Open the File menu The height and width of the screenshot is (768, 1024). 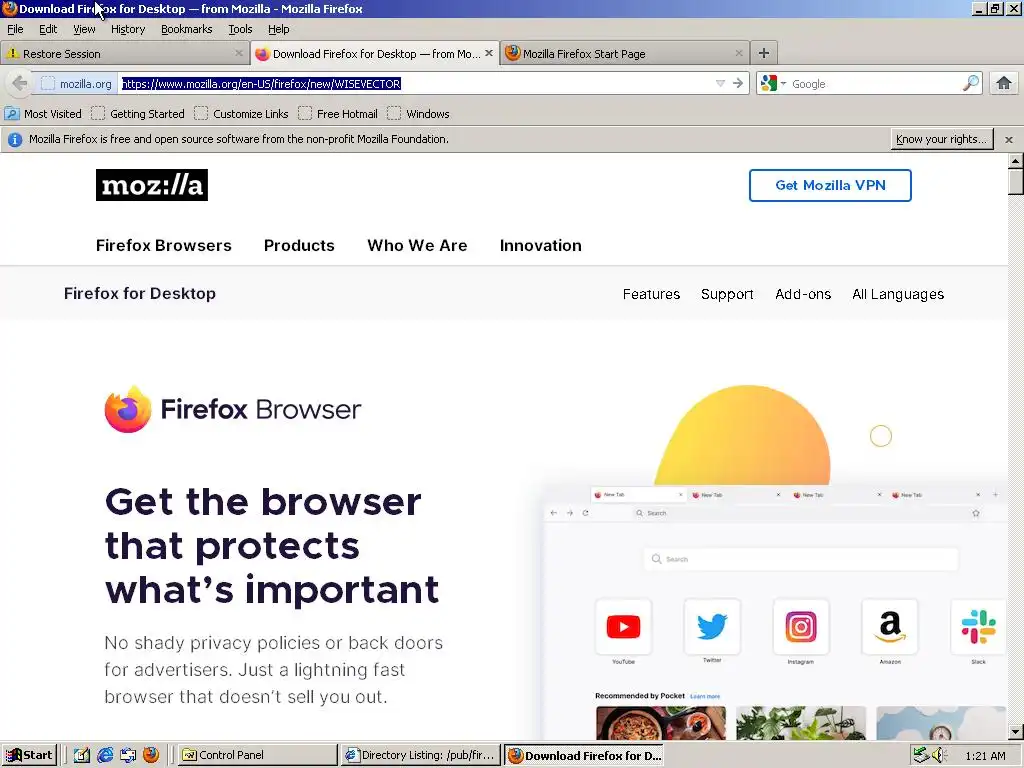[x=15, y=29]
